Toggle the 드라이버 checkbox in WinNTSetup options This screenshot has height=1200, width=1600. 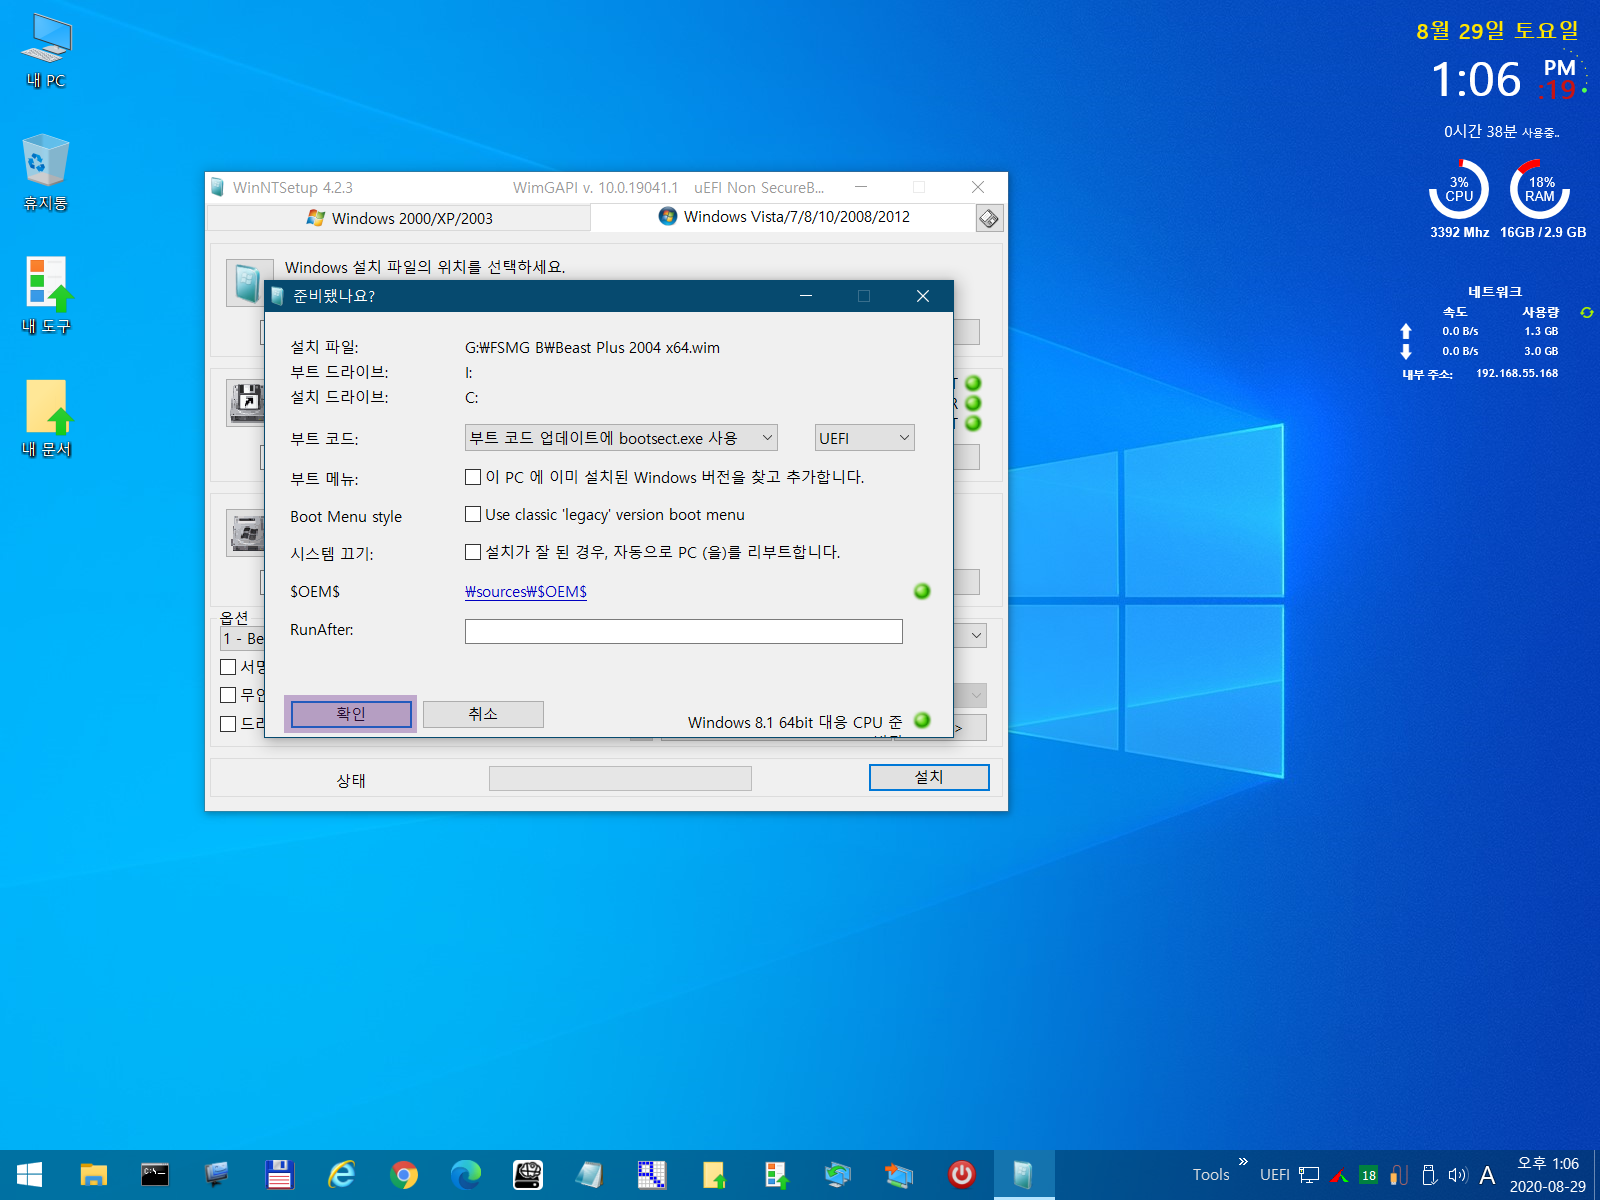pos(228,723)
